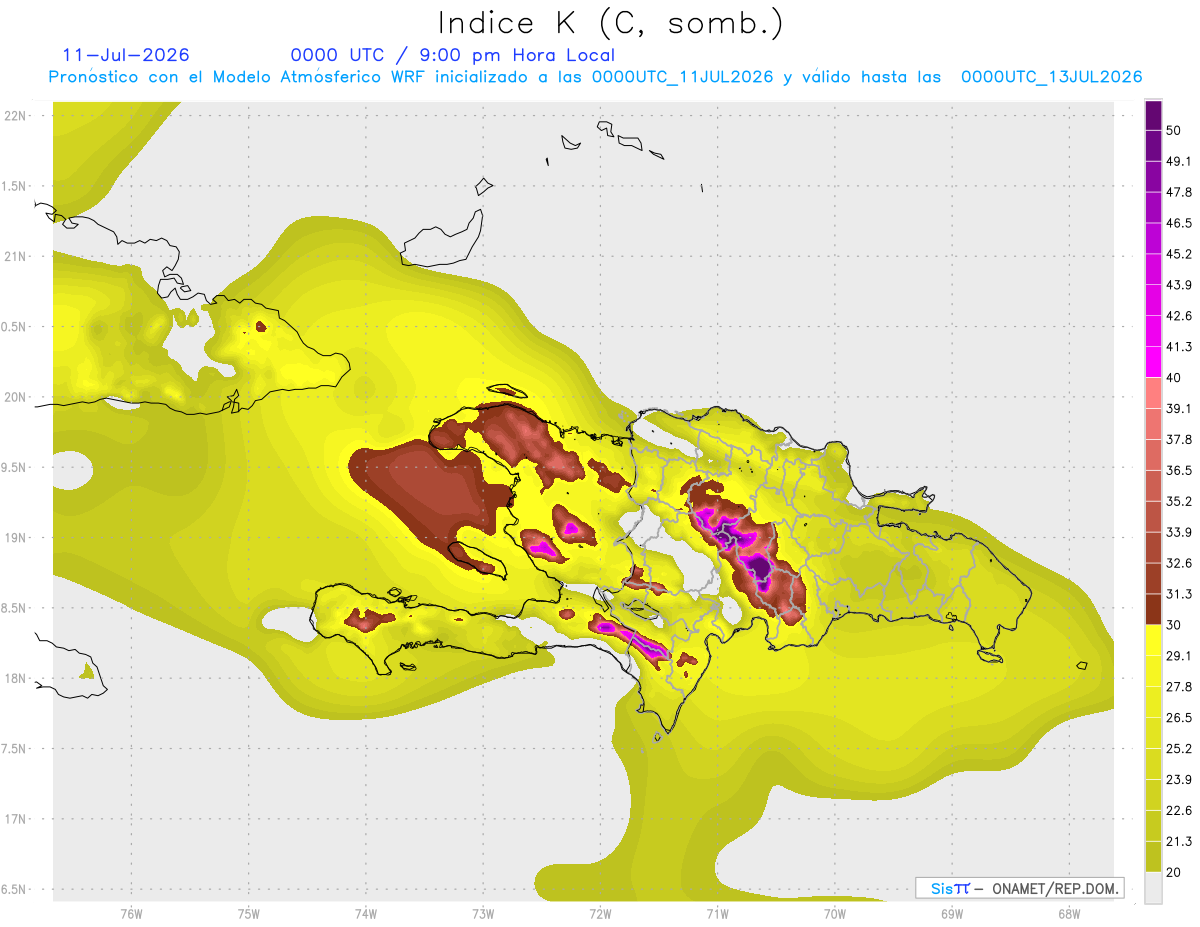Click '0000 UTC / 9:00 pm Hora Local'

[453, 55]
